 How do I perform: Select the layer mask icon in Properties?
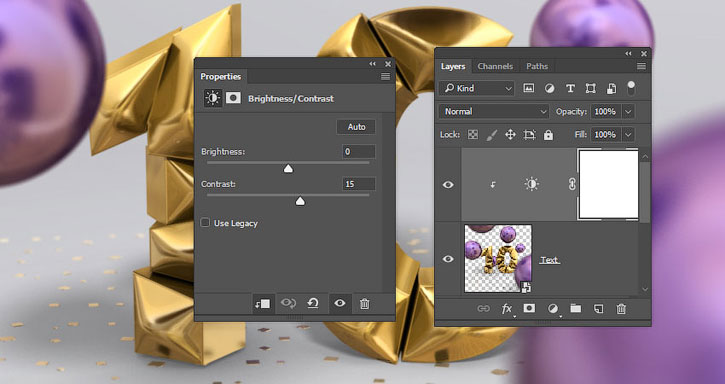[x=233, y=98]
